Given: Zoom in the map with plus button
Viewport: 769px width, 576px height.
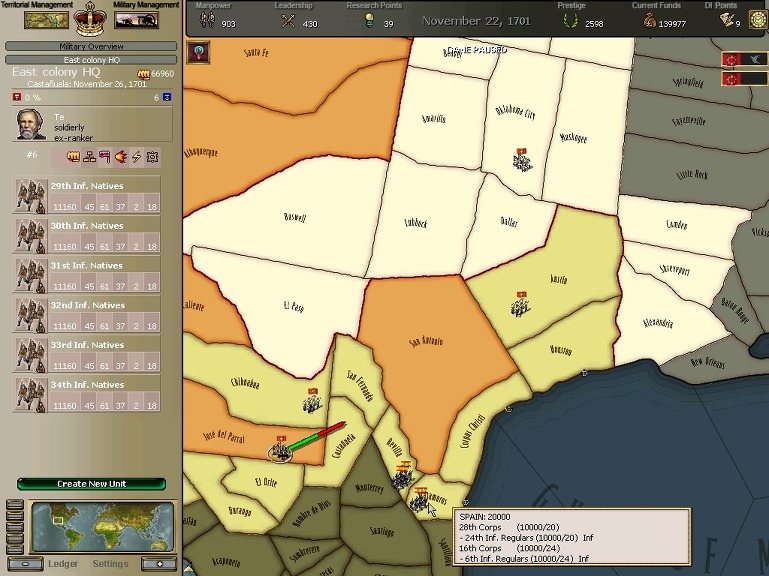Looking at the screenshot, I should tap(158, 564).
